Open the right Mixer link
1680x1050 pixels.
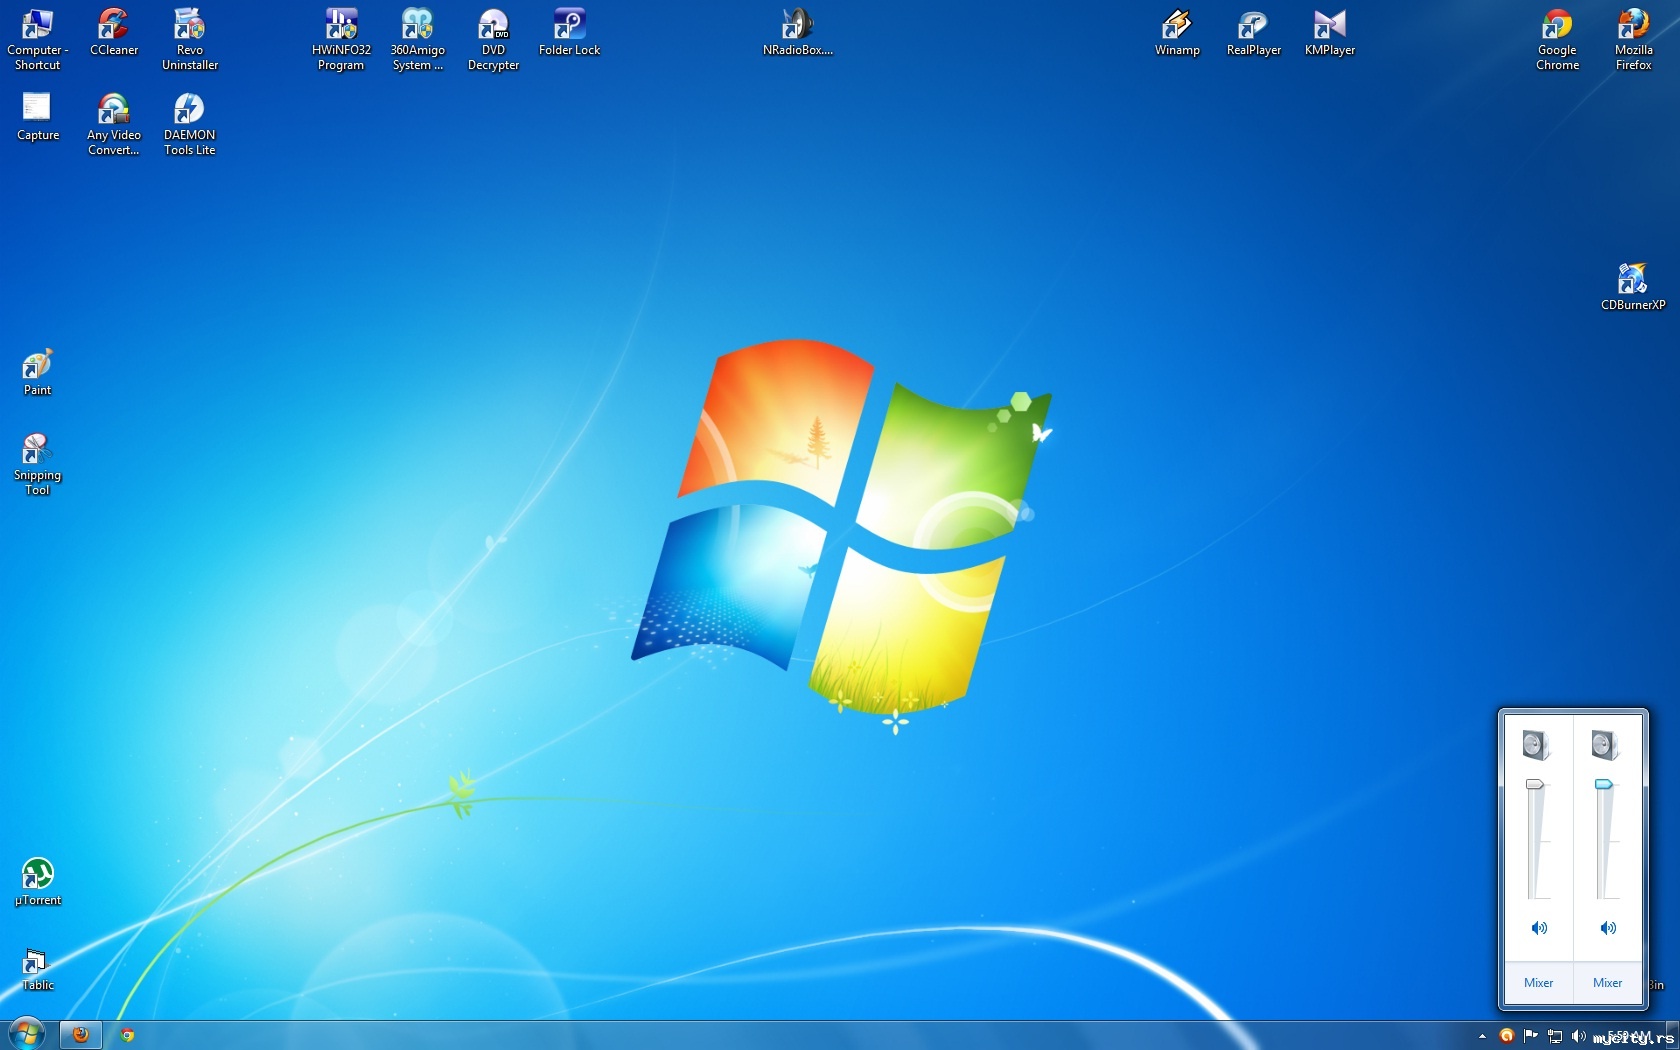[1607, 983]
